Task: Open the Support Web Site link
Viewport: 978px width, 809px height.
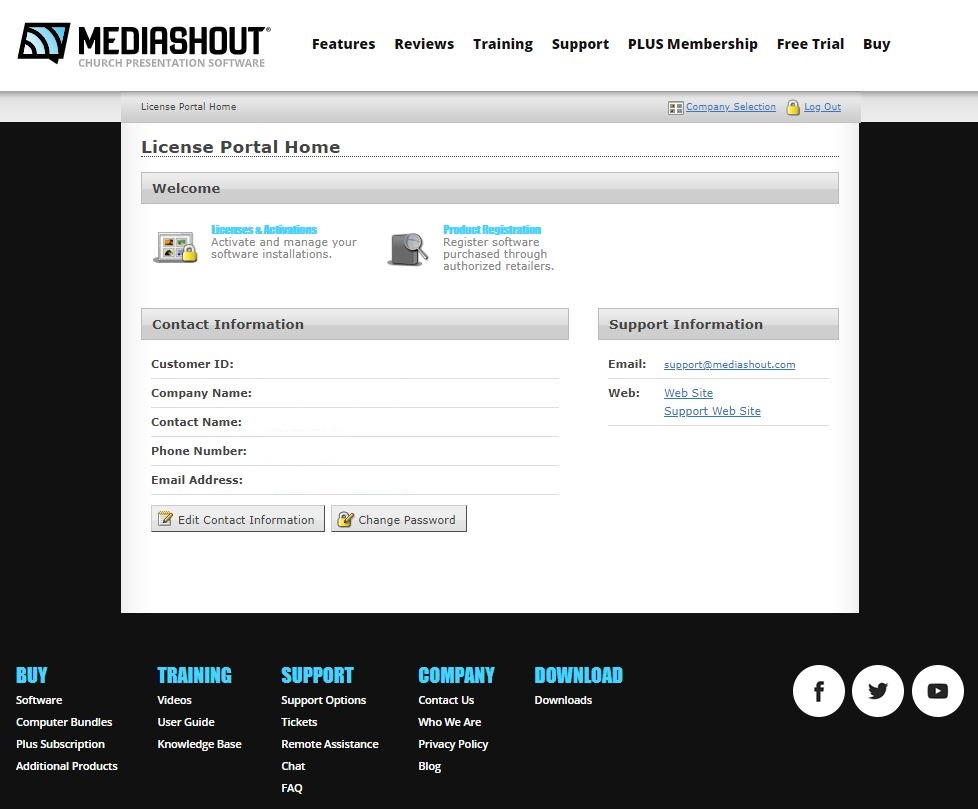Action: pyautogui.click(x=712, y=411)
